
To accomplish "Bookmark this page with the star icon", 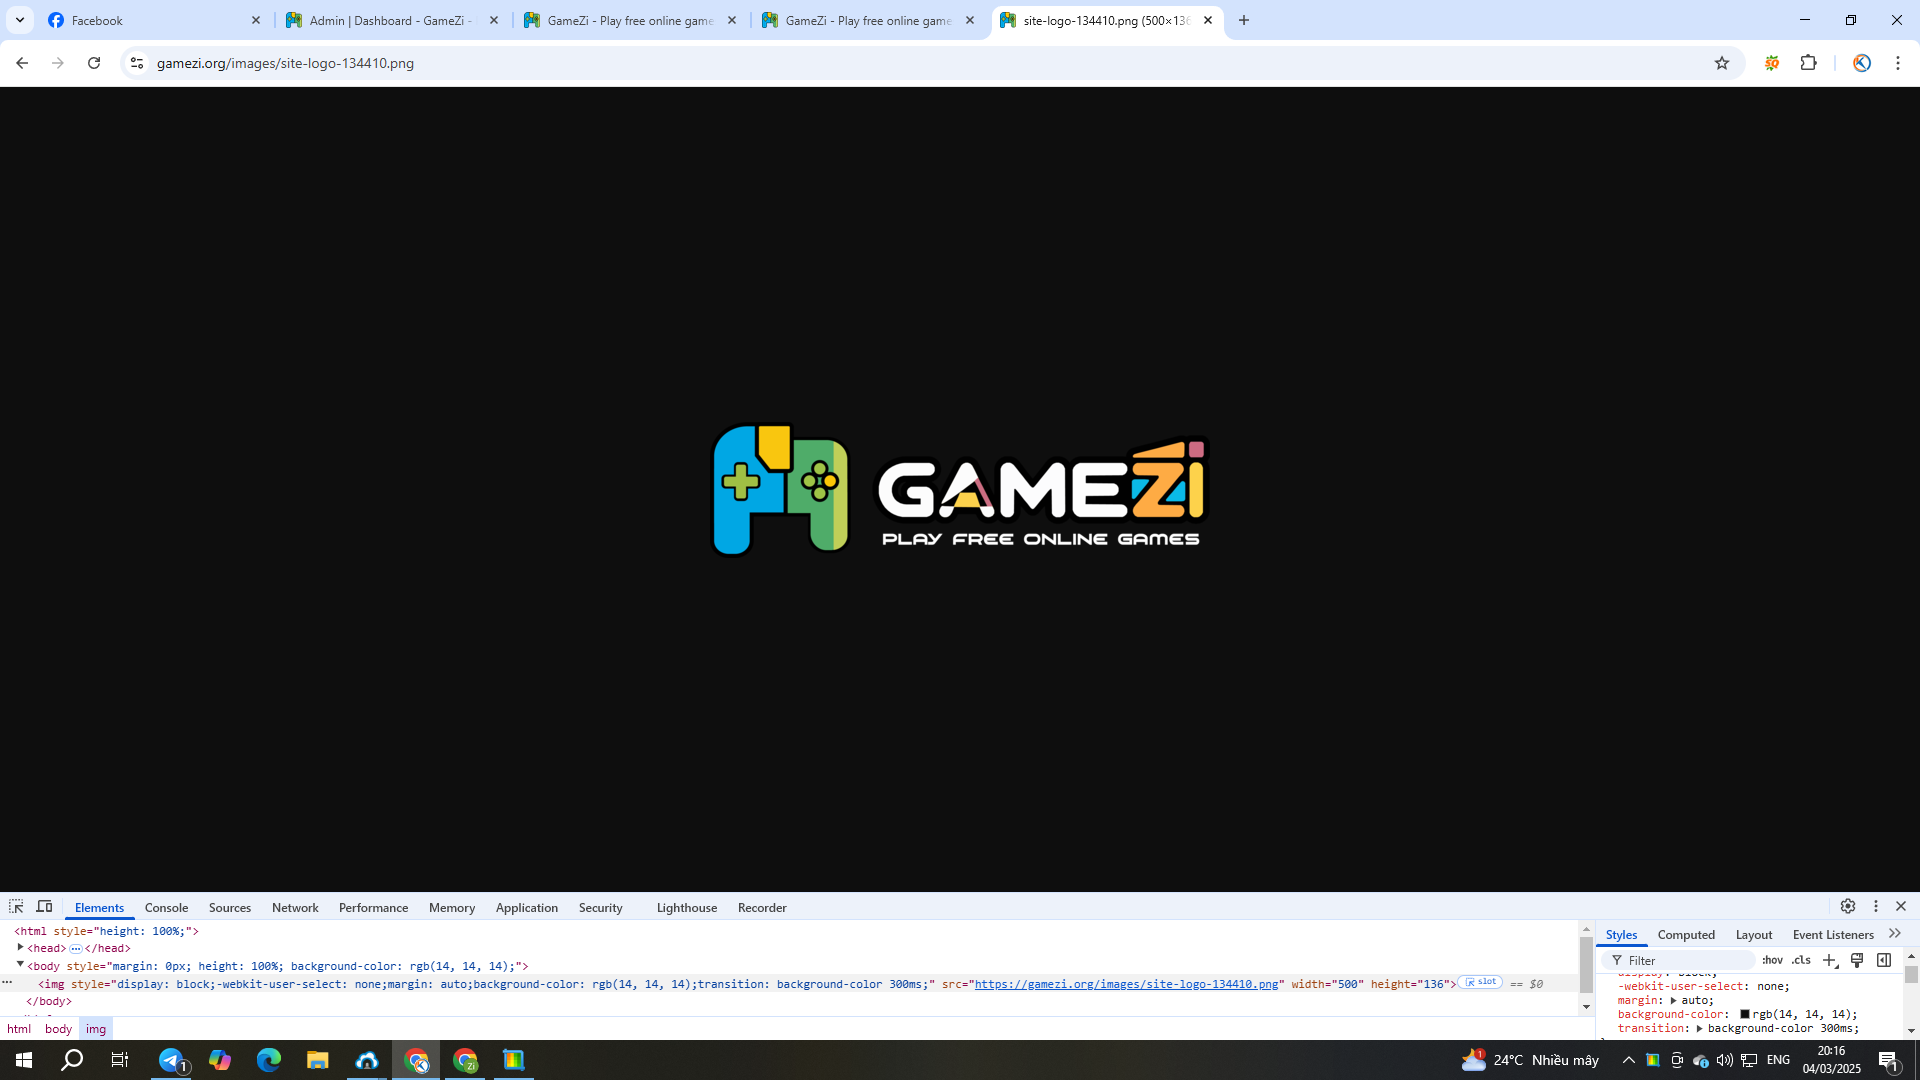I will pyautogui.click(x=1722, y=63).
